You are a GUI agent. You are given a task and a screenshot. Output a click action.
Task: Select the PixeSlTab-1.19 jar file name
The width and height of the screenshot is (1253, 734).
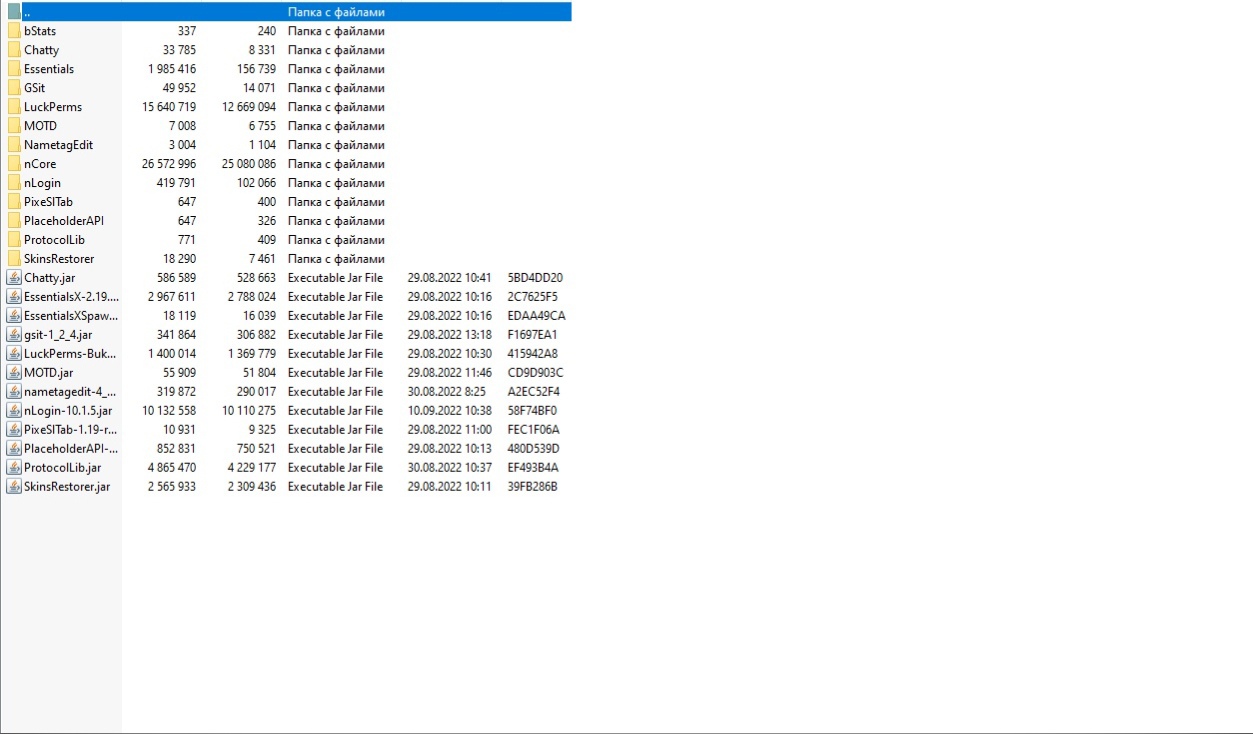tap(70, 430)
